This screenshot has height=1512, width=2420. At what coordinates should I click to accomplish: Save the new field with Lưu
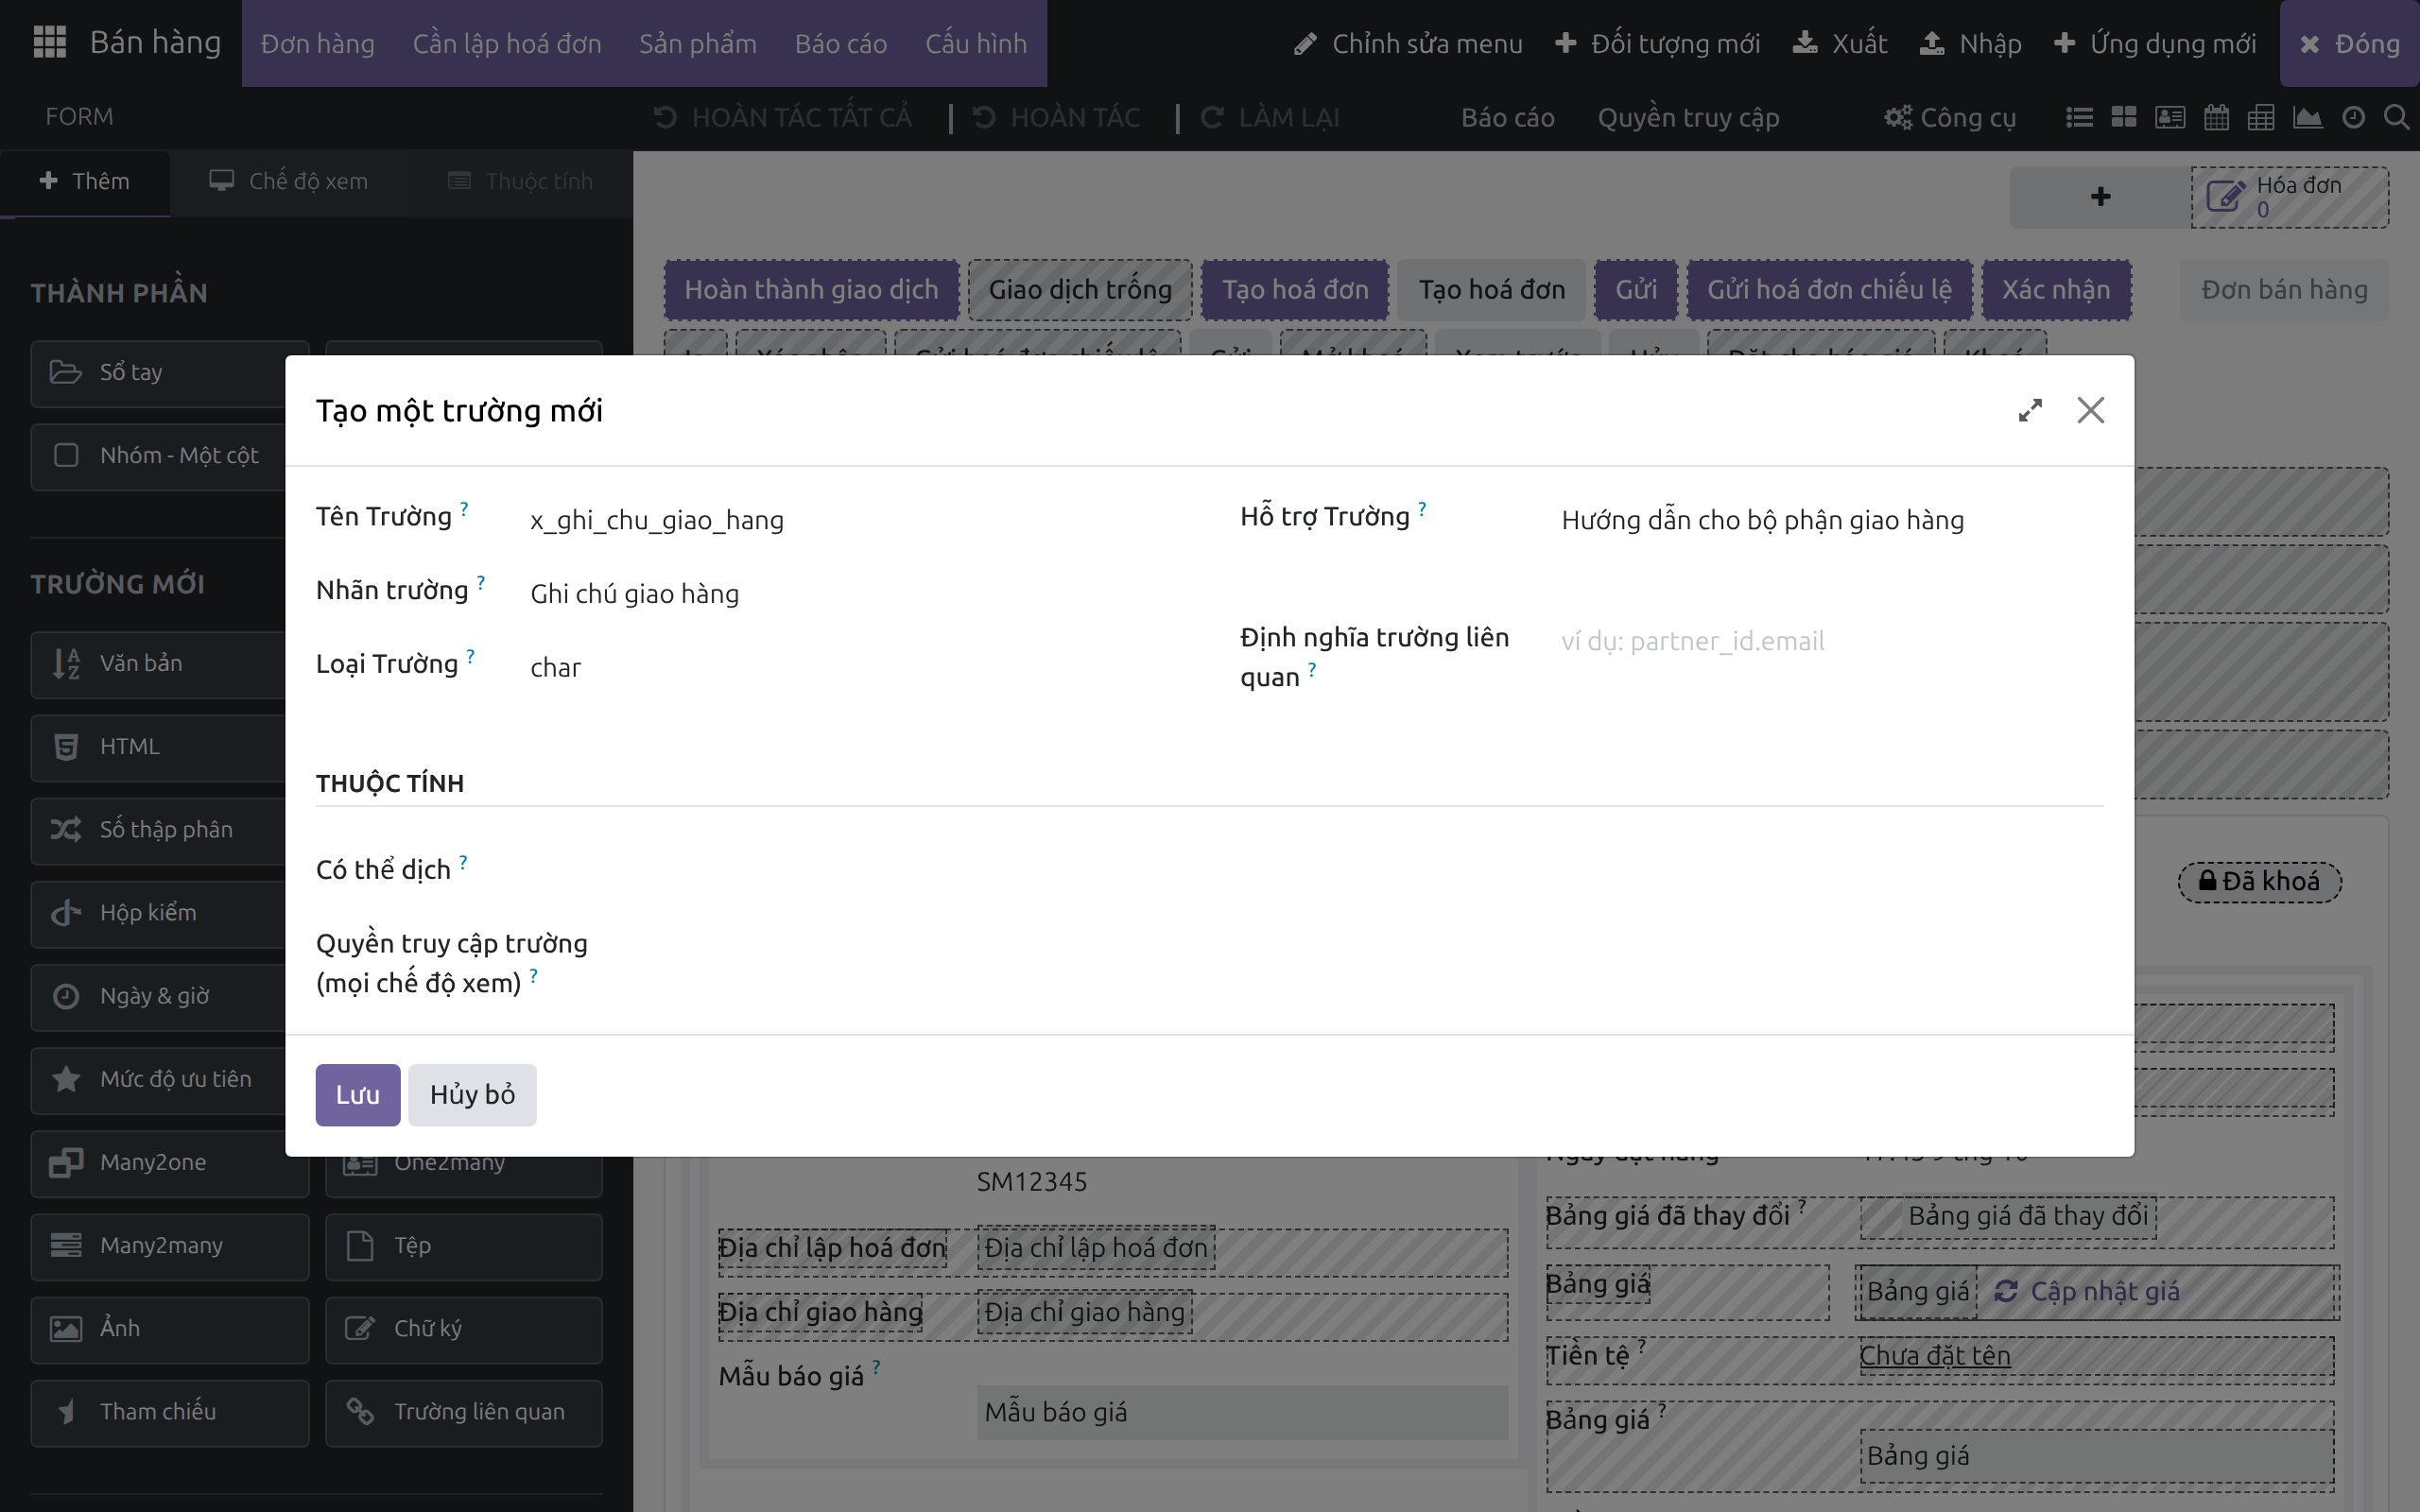pos(357,1094)
